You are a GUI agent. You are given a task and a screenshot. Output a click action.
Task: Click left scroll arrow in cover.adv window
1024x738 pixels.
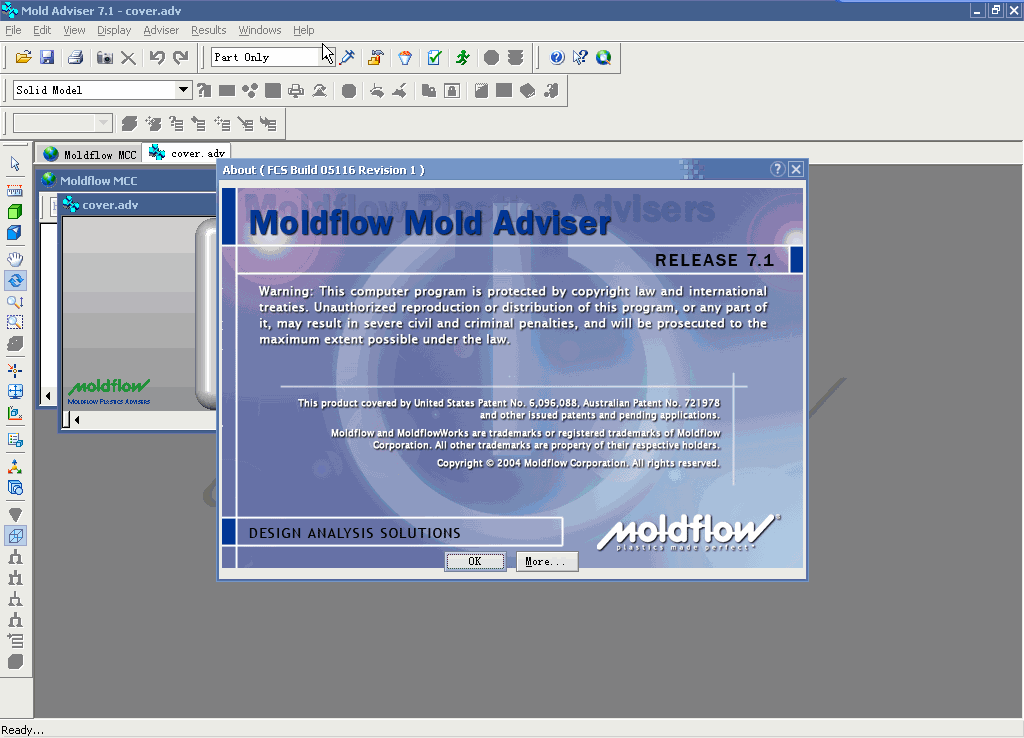tap(77, 420)
